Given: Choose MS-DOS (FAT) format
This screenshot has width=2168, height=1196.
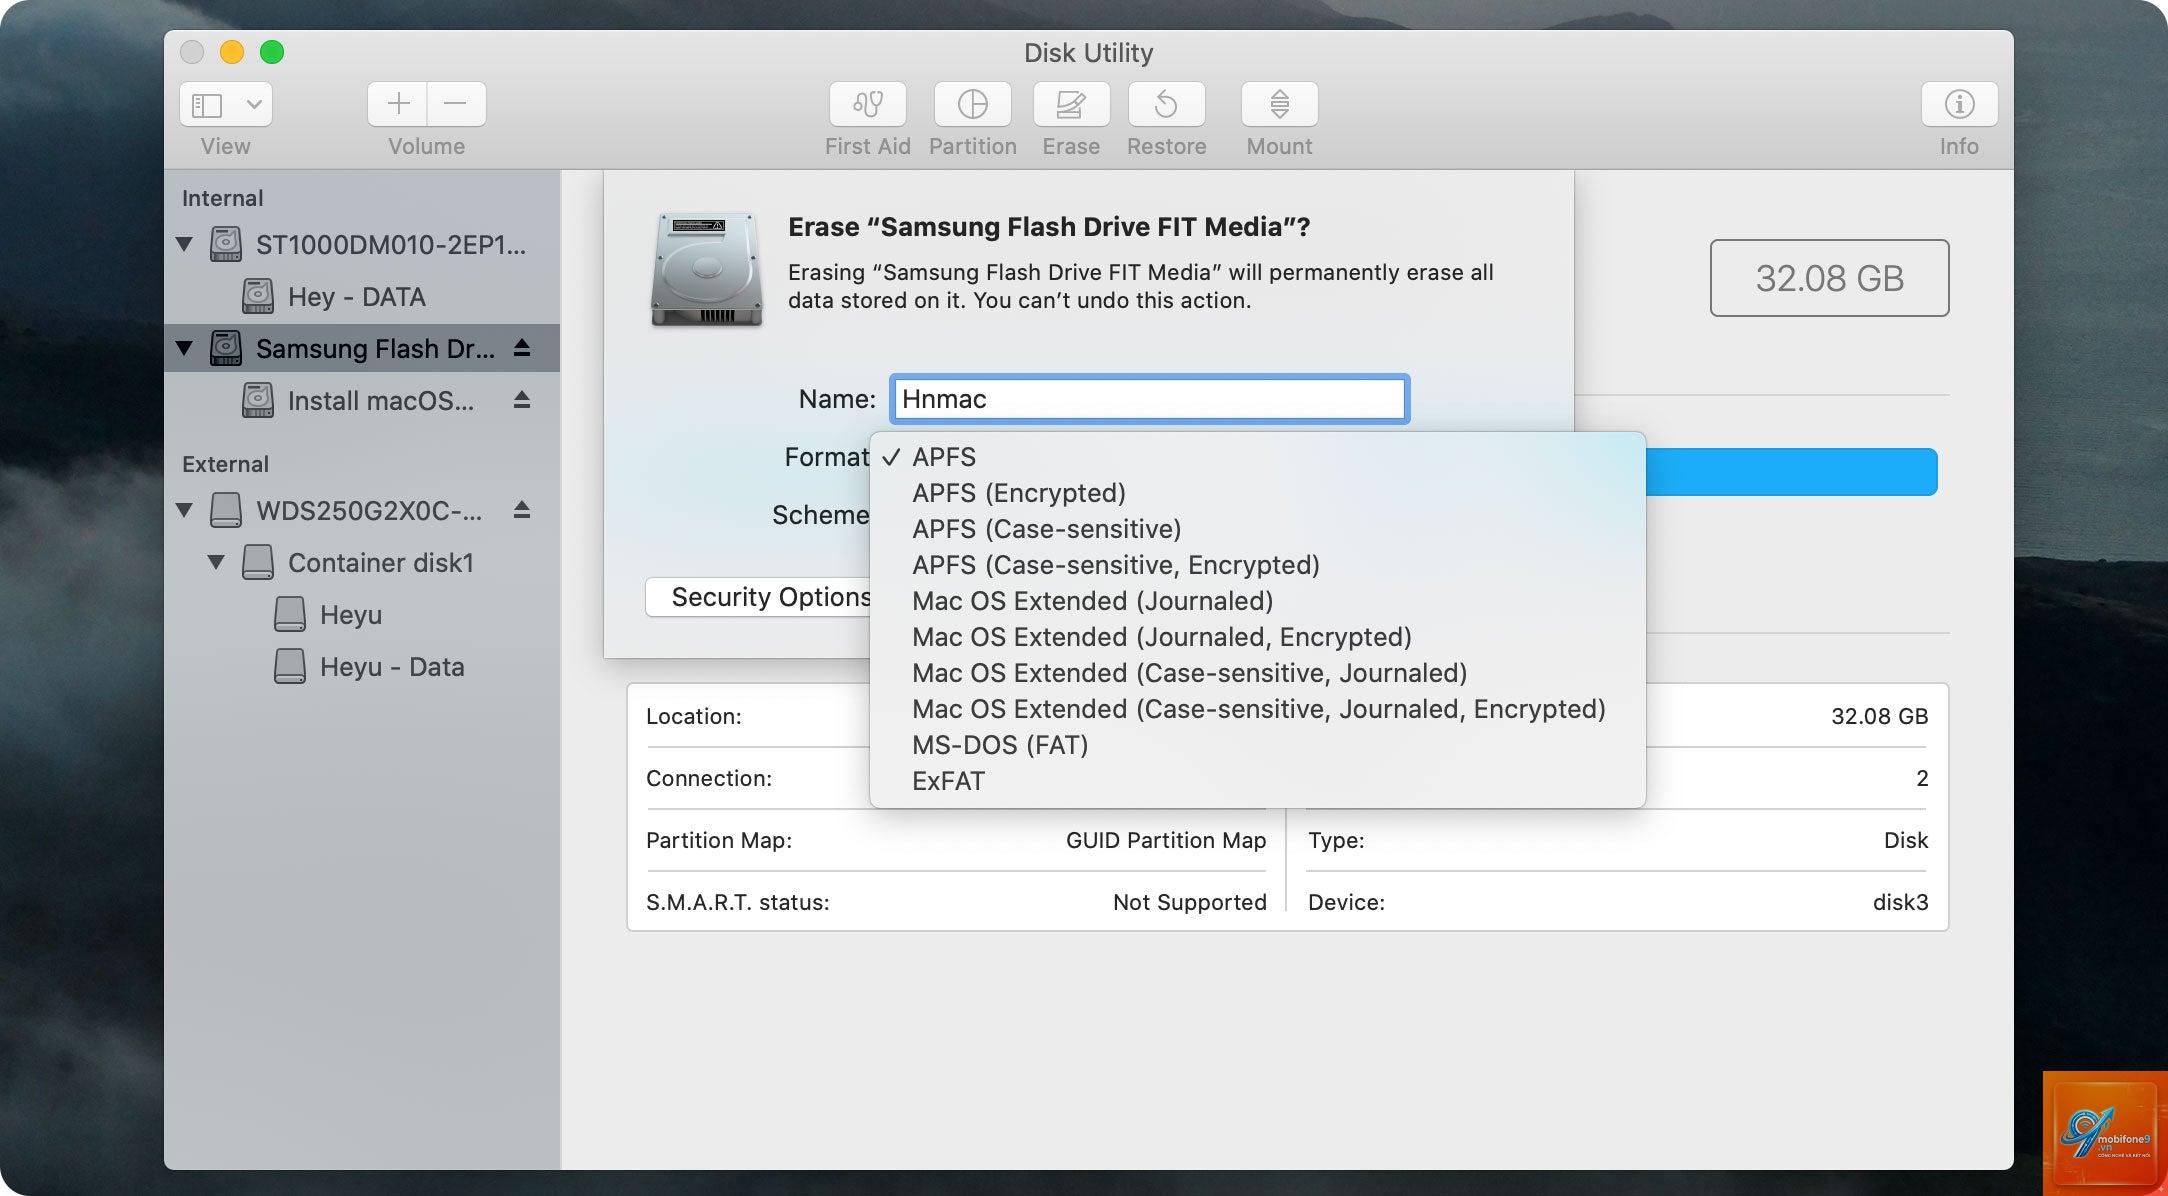Looking at the screenshot, I should point(1258,745).
